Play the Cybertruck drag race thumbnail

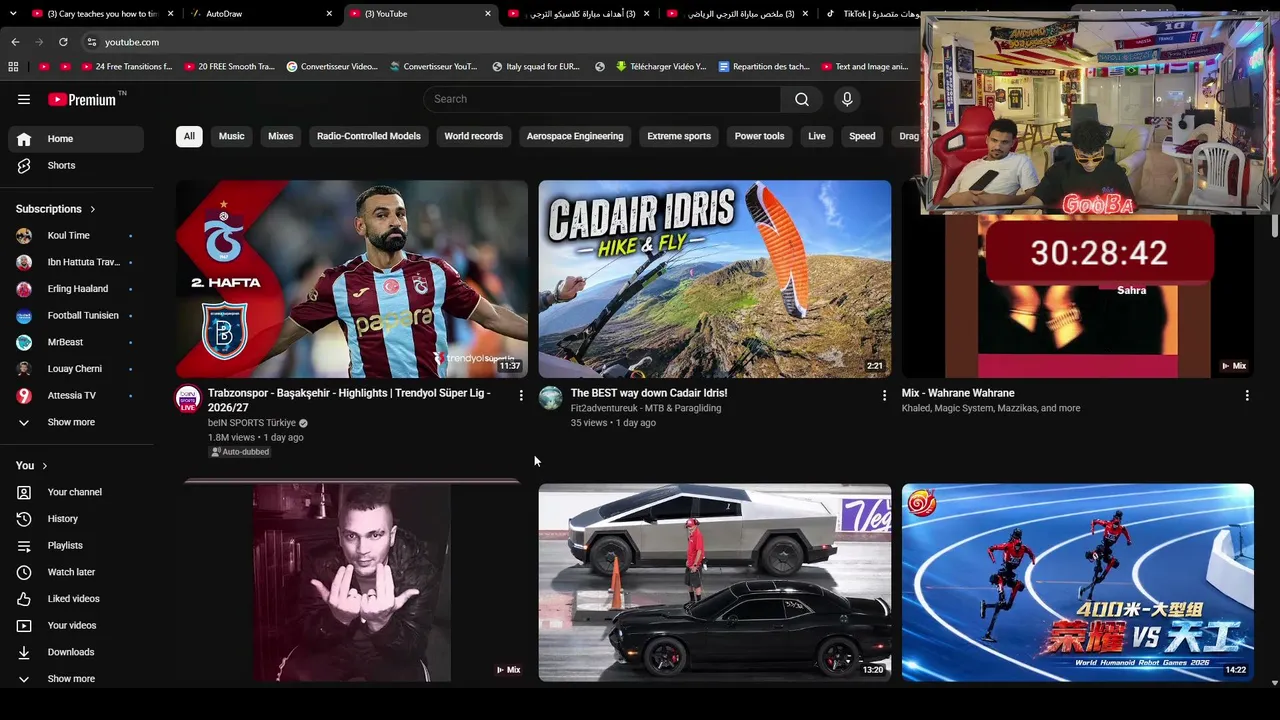click(715, 583)
